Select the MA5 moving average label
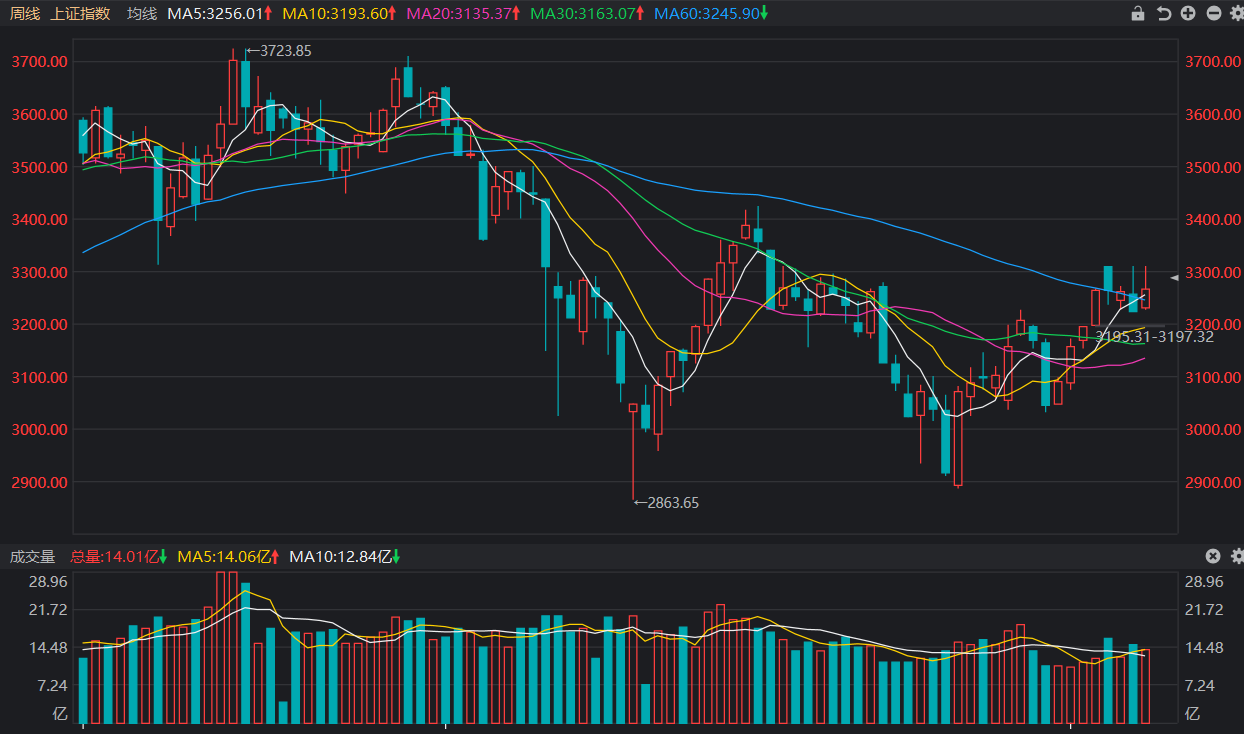 pyautogui.click(x=219, y=14)
